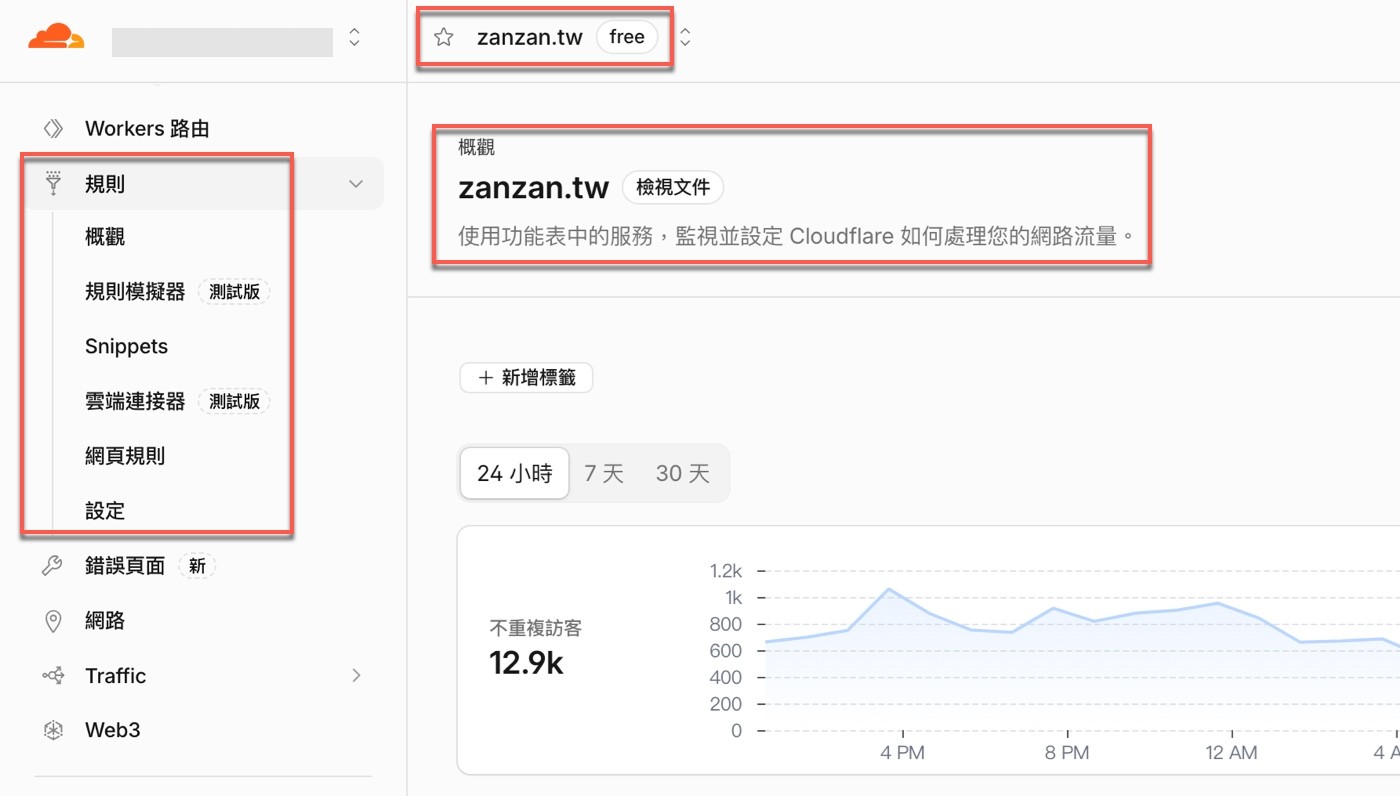
Task: Click the 不重複訪客 label
Action: click(x=536, y=629)
